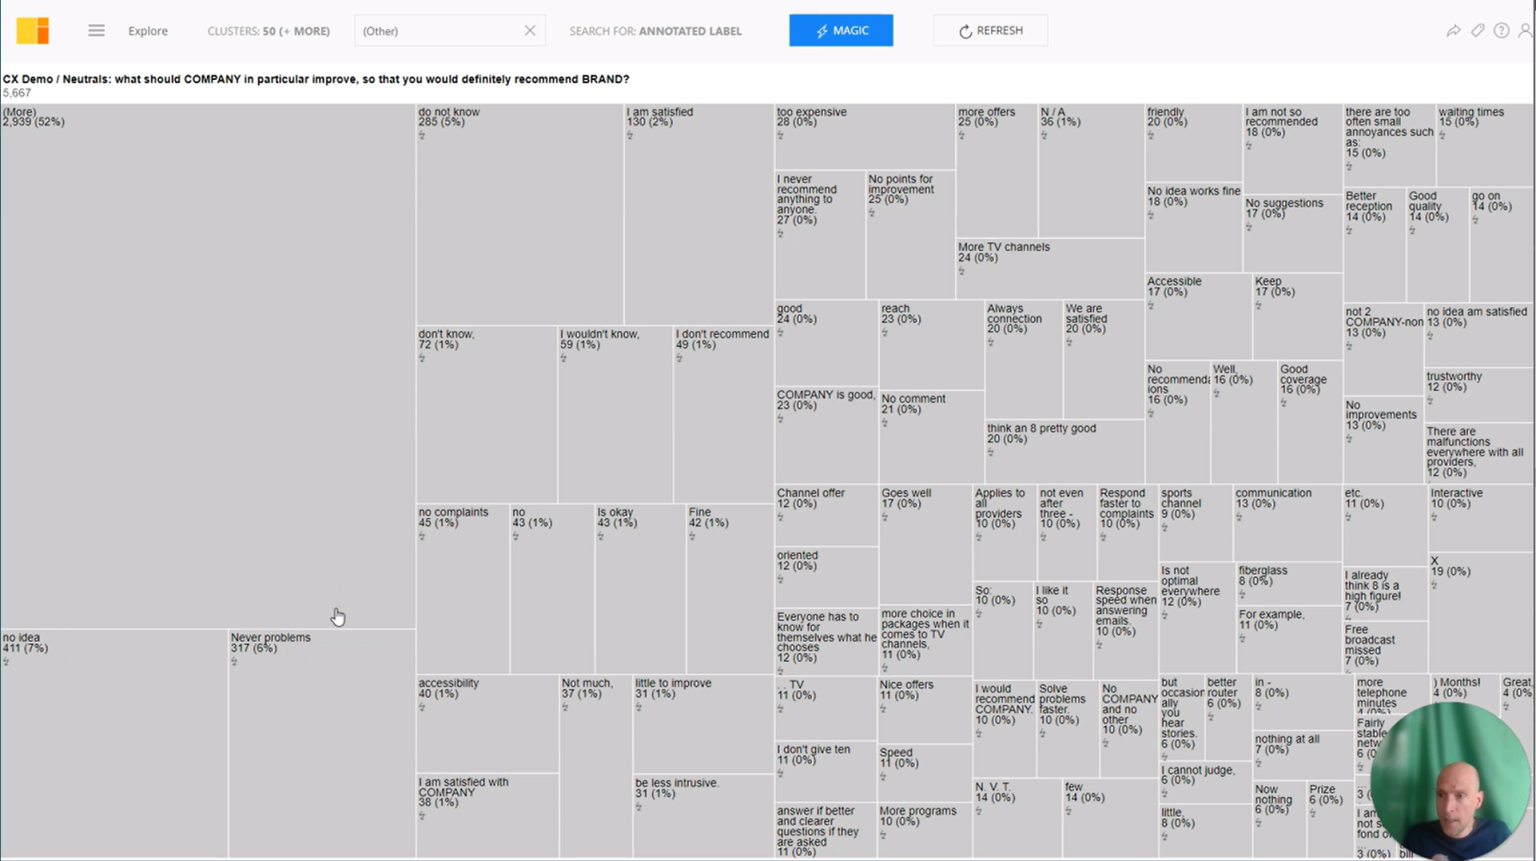The height and width of the screenshot is (861, 1536).
Task: Open the Explore menu
Action: (x=148, y=30)
